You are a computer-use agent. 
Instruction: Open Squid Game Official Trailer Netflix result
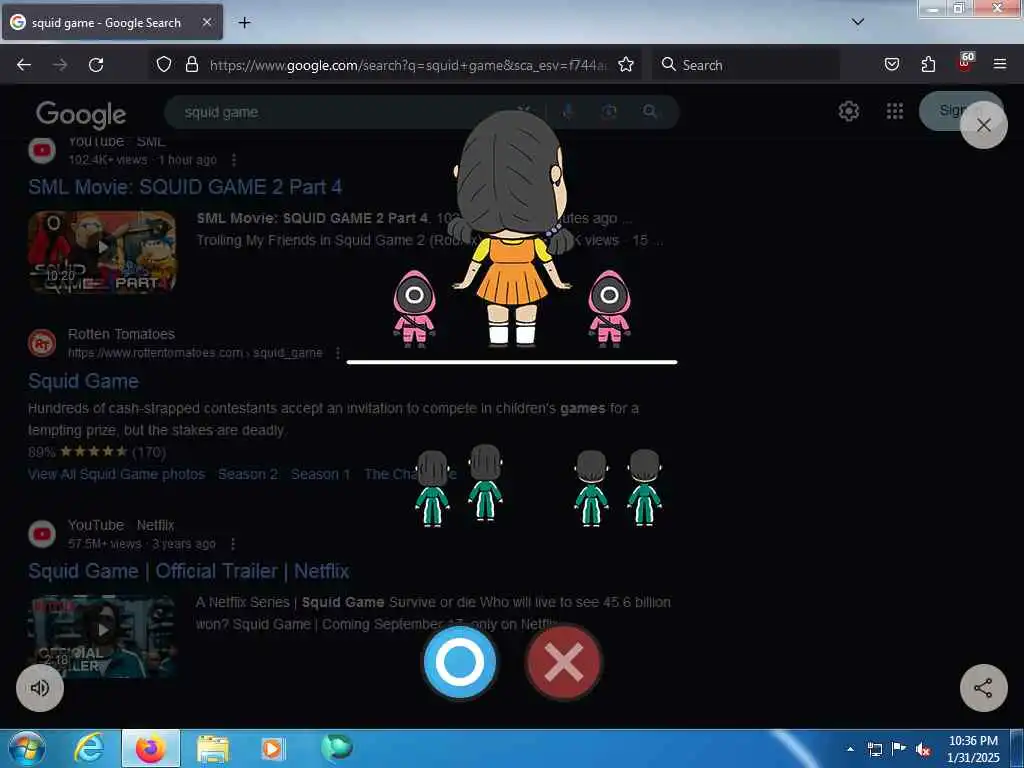point(189,571)
